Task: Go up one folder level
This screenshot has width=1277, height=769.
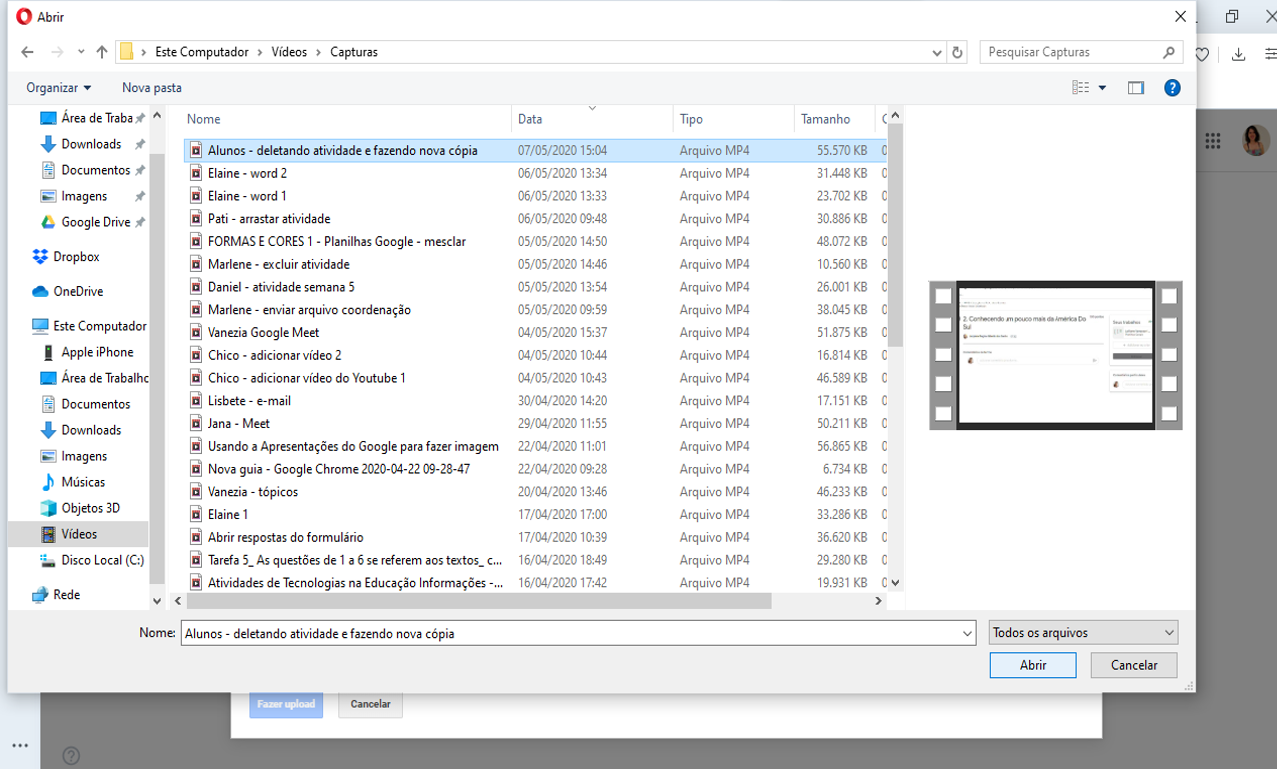Action: (x=102, y=52)
